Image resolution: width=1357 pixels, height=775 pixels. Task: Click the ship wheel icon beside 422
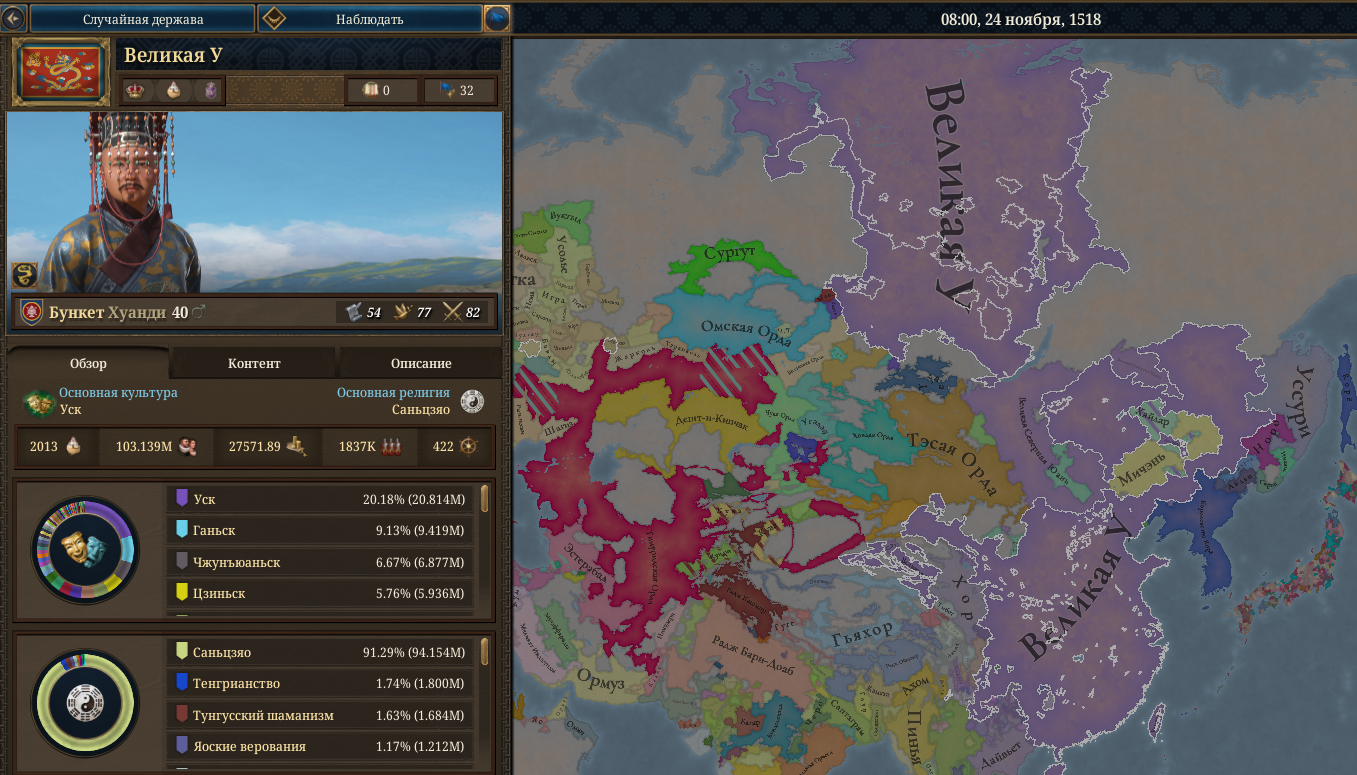pos(469,446)
